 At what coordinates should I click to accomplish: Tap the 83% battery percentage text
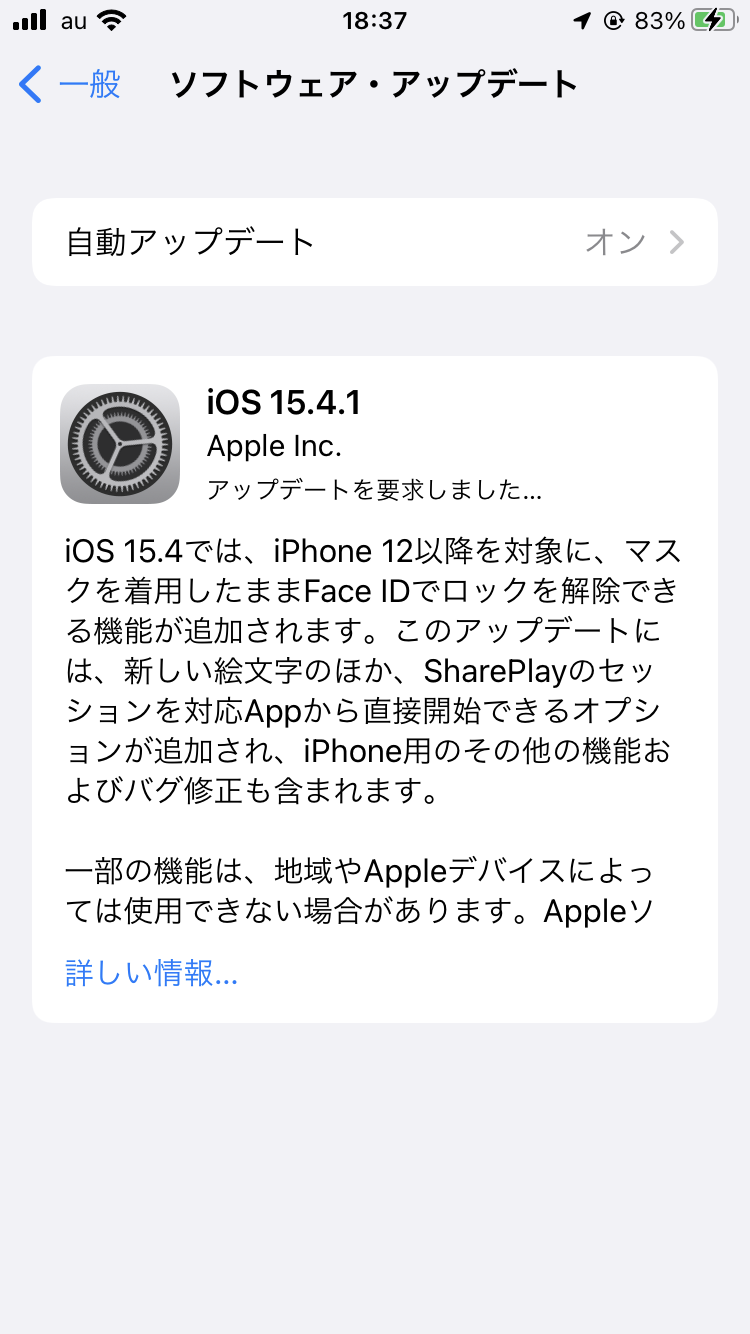(x=660, y=21)
